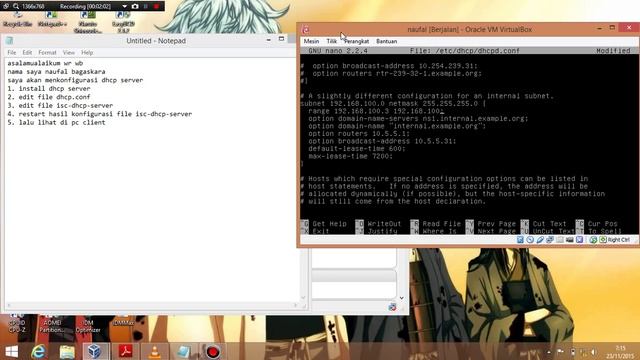
Task: Click the line '2. edit file dhcp.conf' in Notepad
Action: tap(49, 97)
